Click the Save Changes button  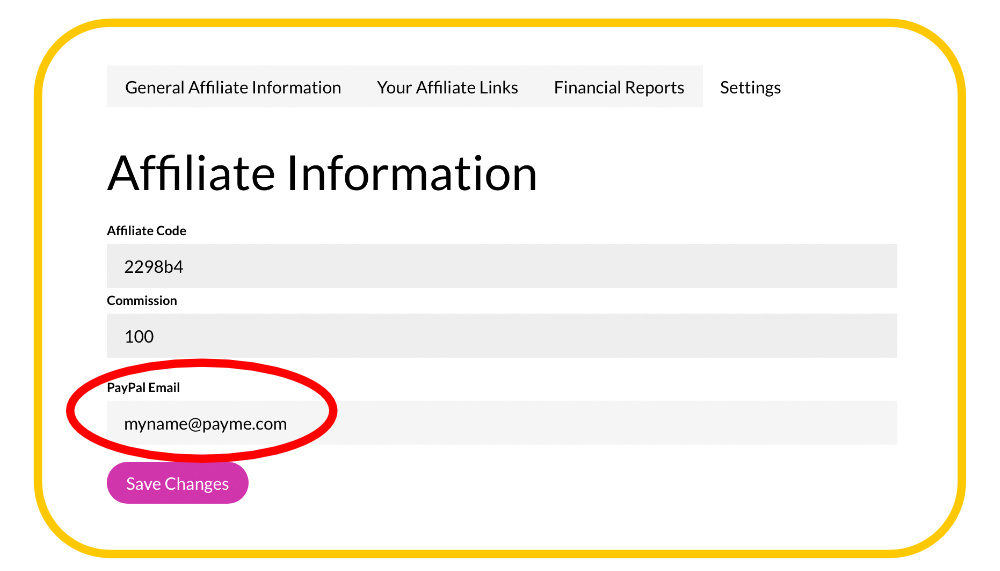click(x=177, y=483)
